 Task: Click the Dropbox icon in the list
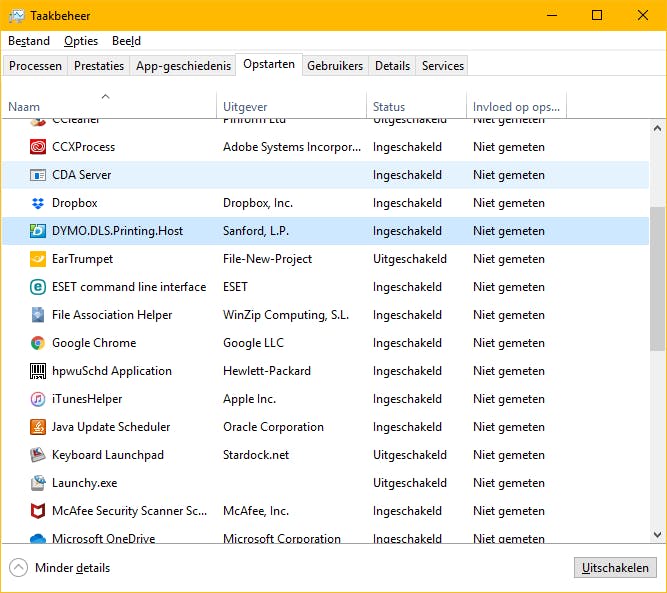(38, 203)
